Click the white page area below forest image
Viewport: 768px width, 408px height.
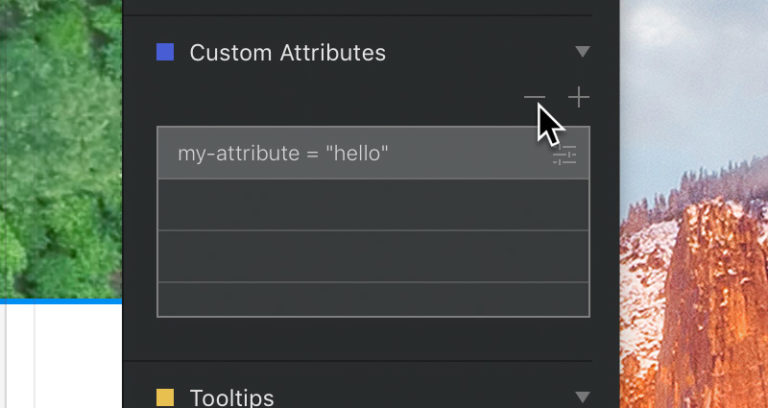(x=60, y=355)
